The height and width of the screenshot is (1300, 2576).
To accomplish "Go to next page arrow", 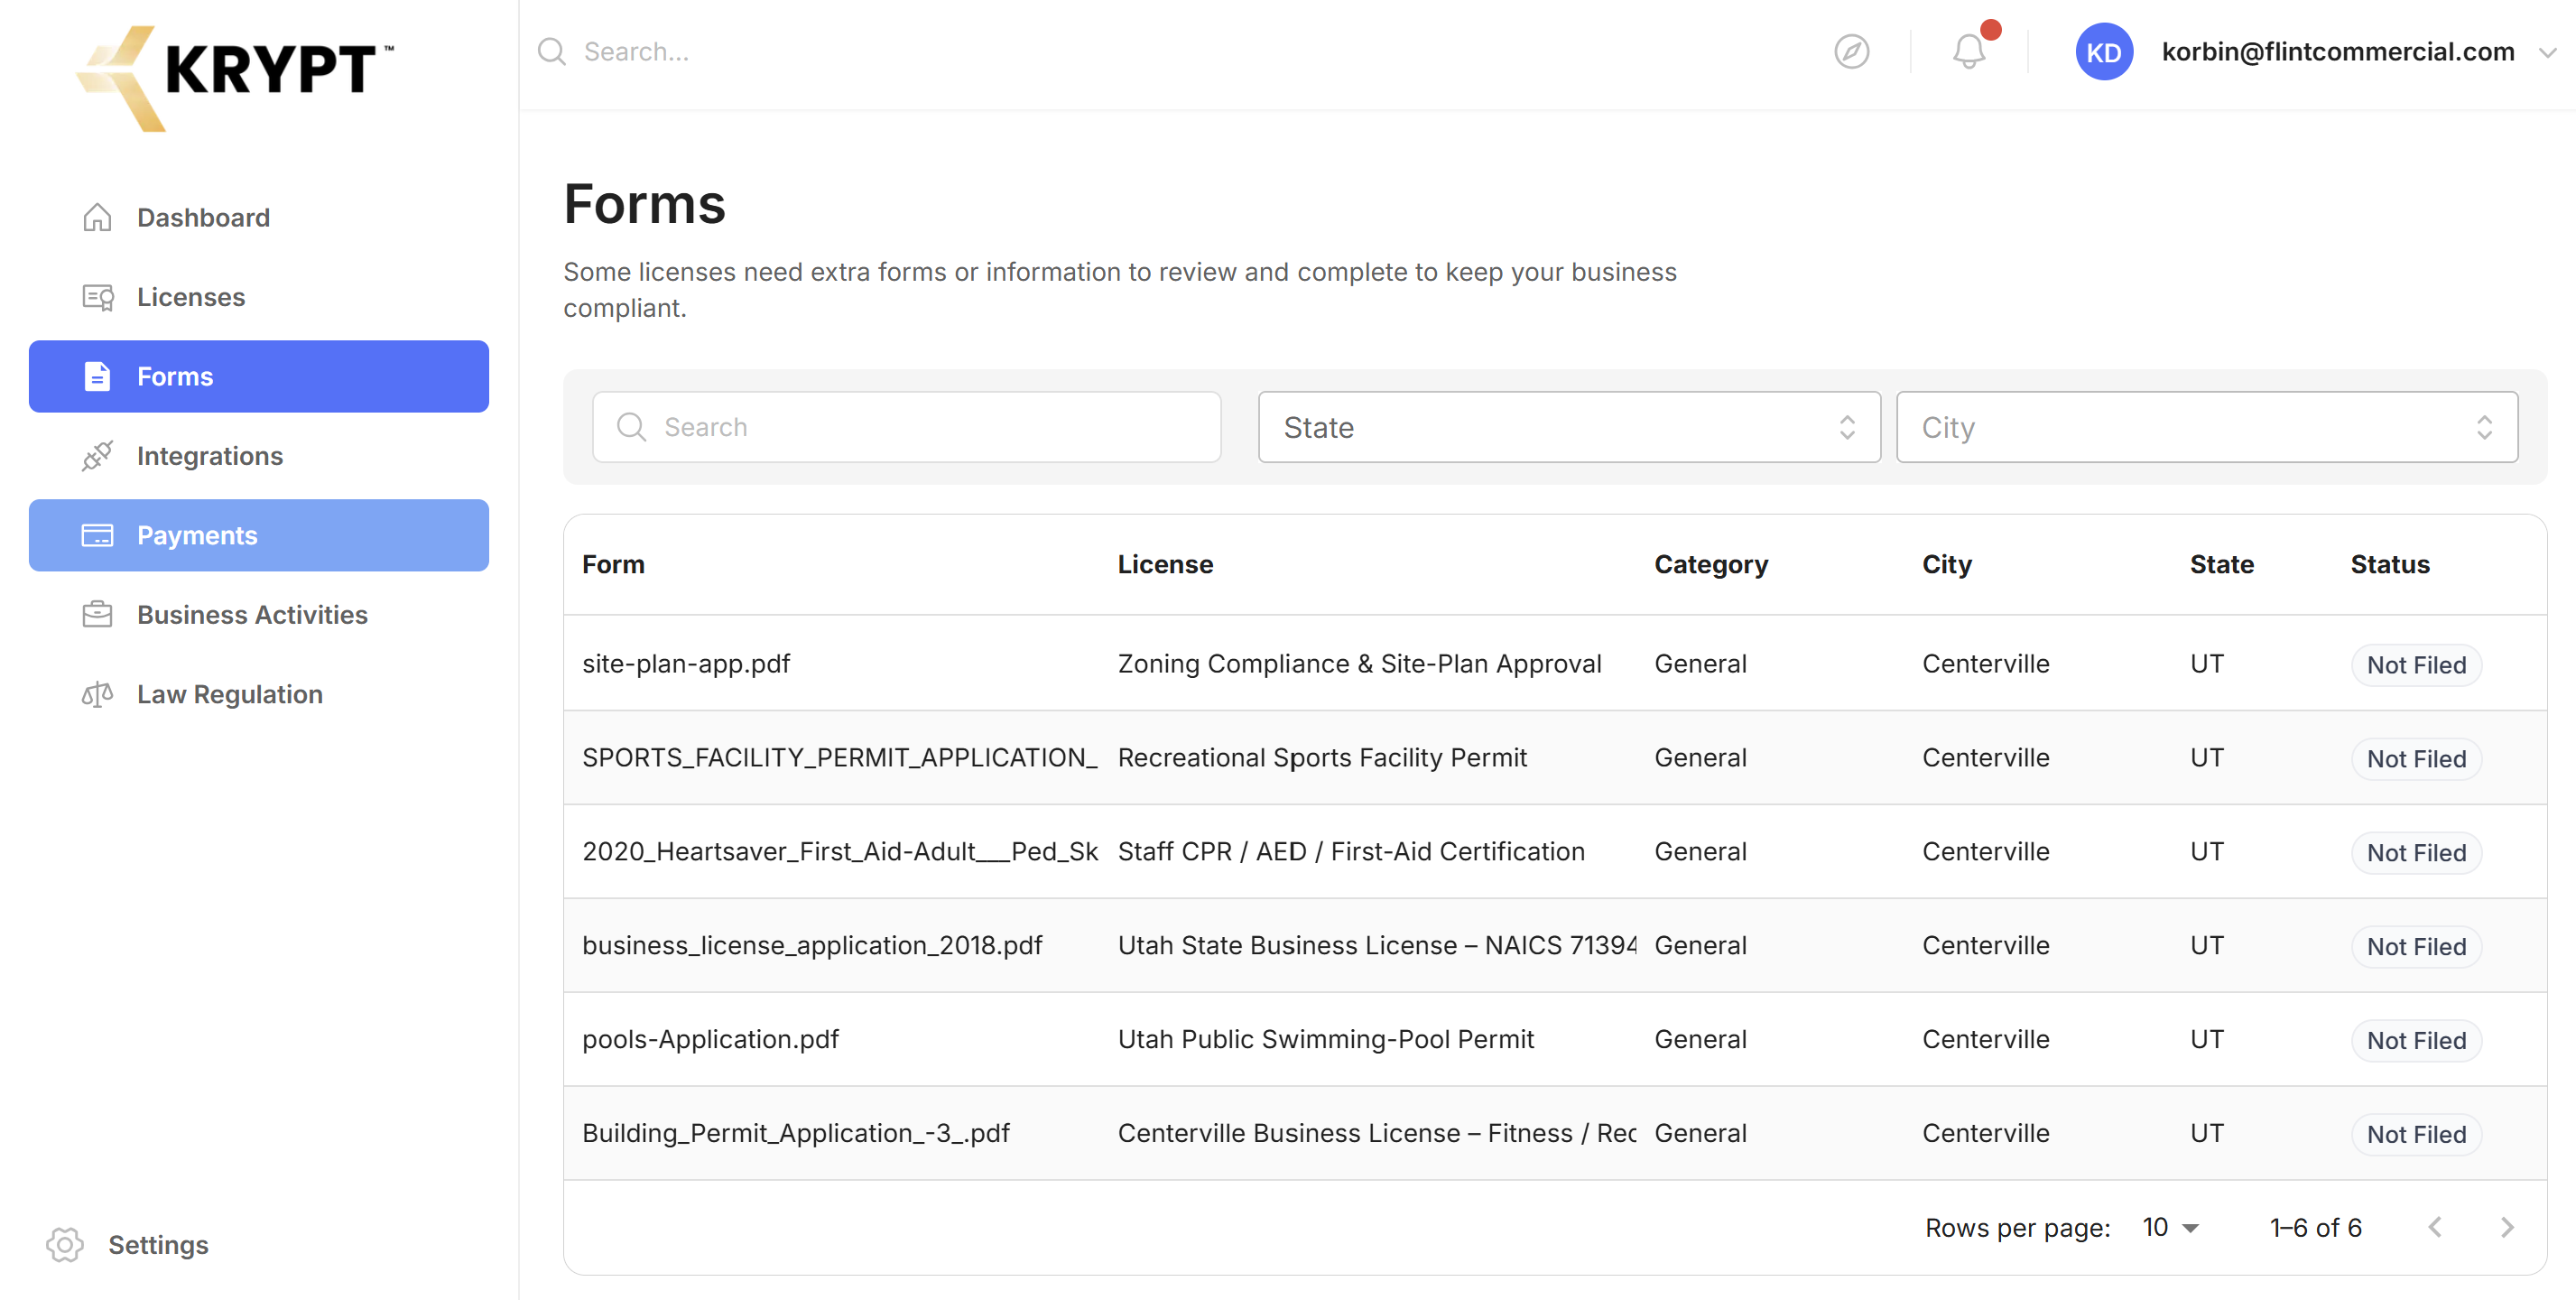I will (2507, 1227).
